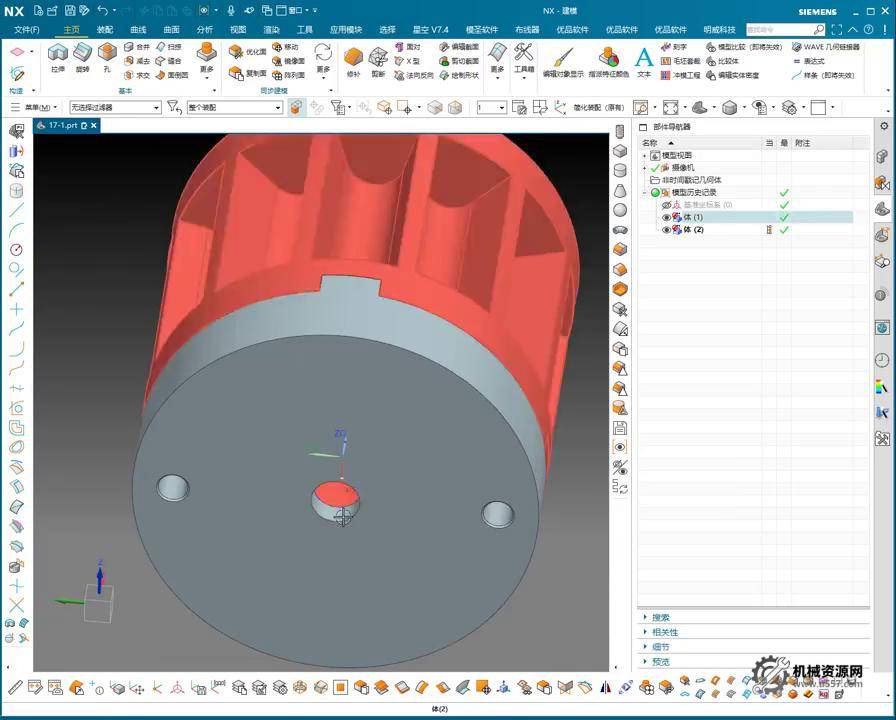This screenshot has width=896, height=720.
Task: Select the sphere primitive icon in vertical toolbar
Action: tap(620, 210)
